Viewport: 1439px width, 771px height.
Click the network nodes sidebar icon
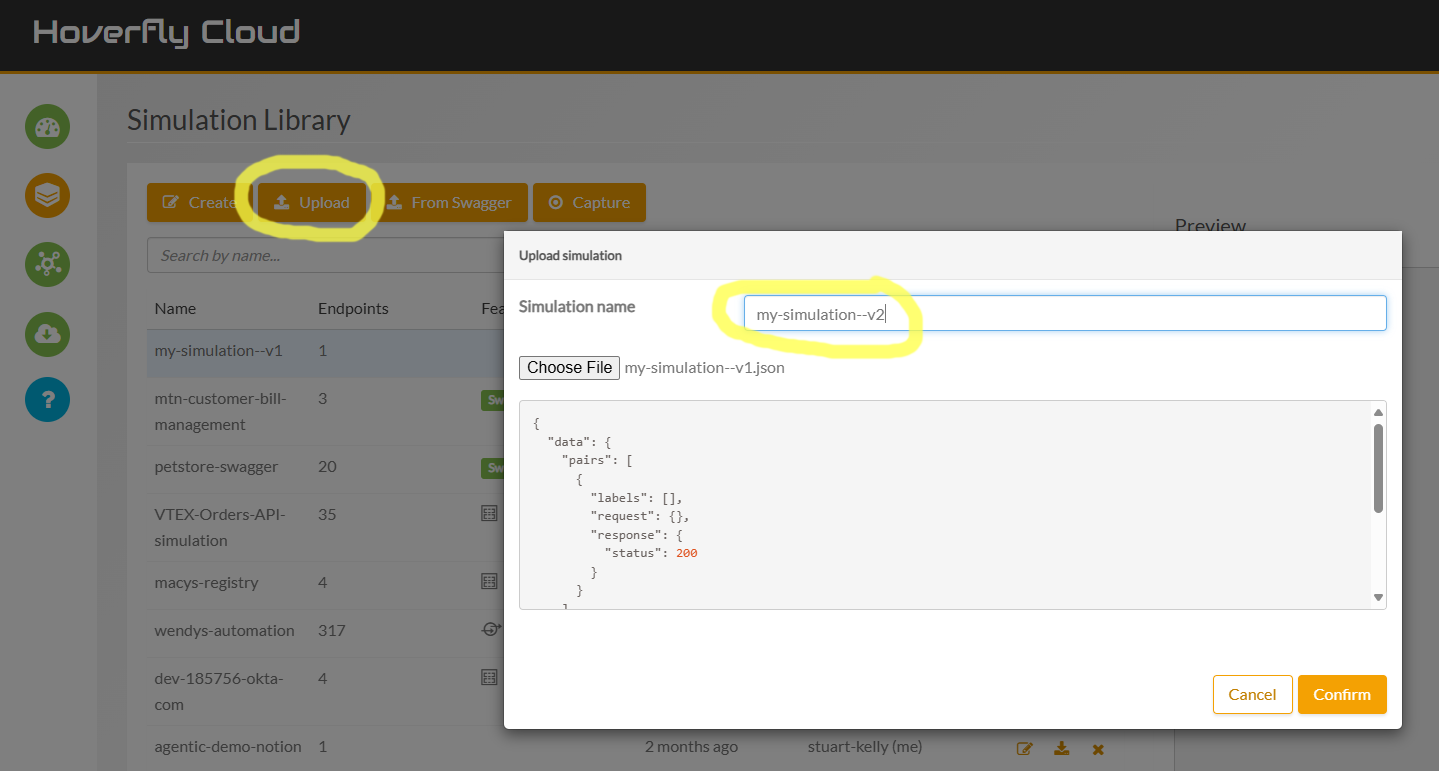pos(47,264)
